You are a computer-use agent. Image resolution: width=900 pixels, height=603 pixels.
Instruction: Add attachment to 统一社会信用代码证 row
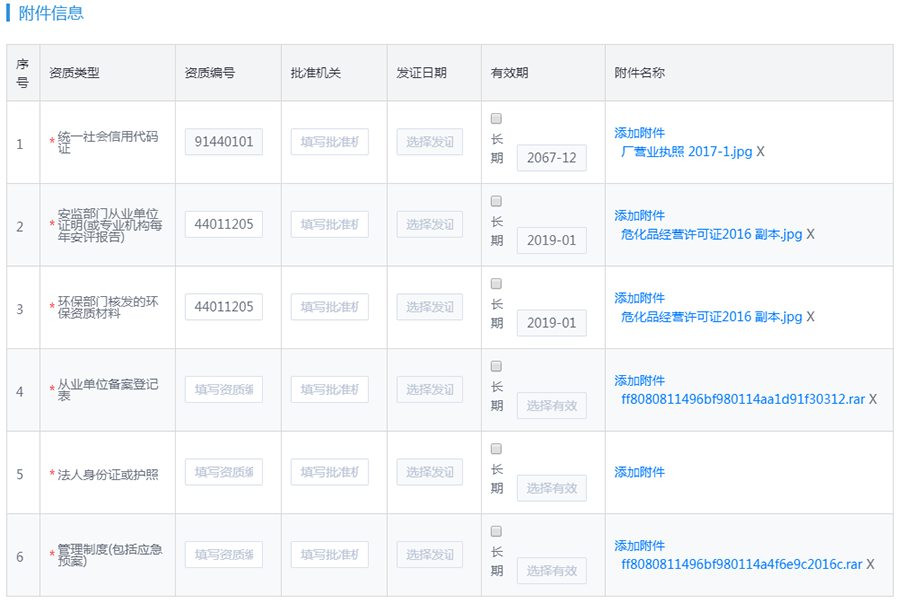point(639,133)
